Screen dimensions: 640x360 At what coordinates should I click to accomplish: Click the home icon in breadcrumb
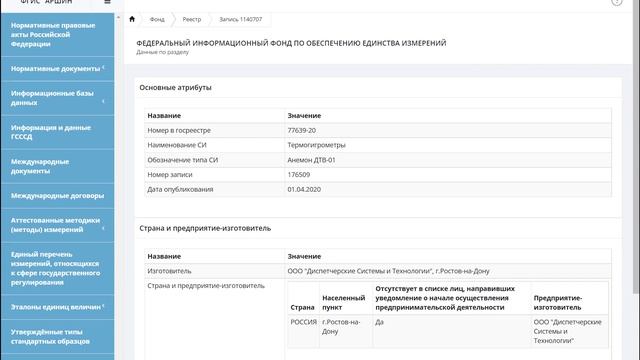132,19
